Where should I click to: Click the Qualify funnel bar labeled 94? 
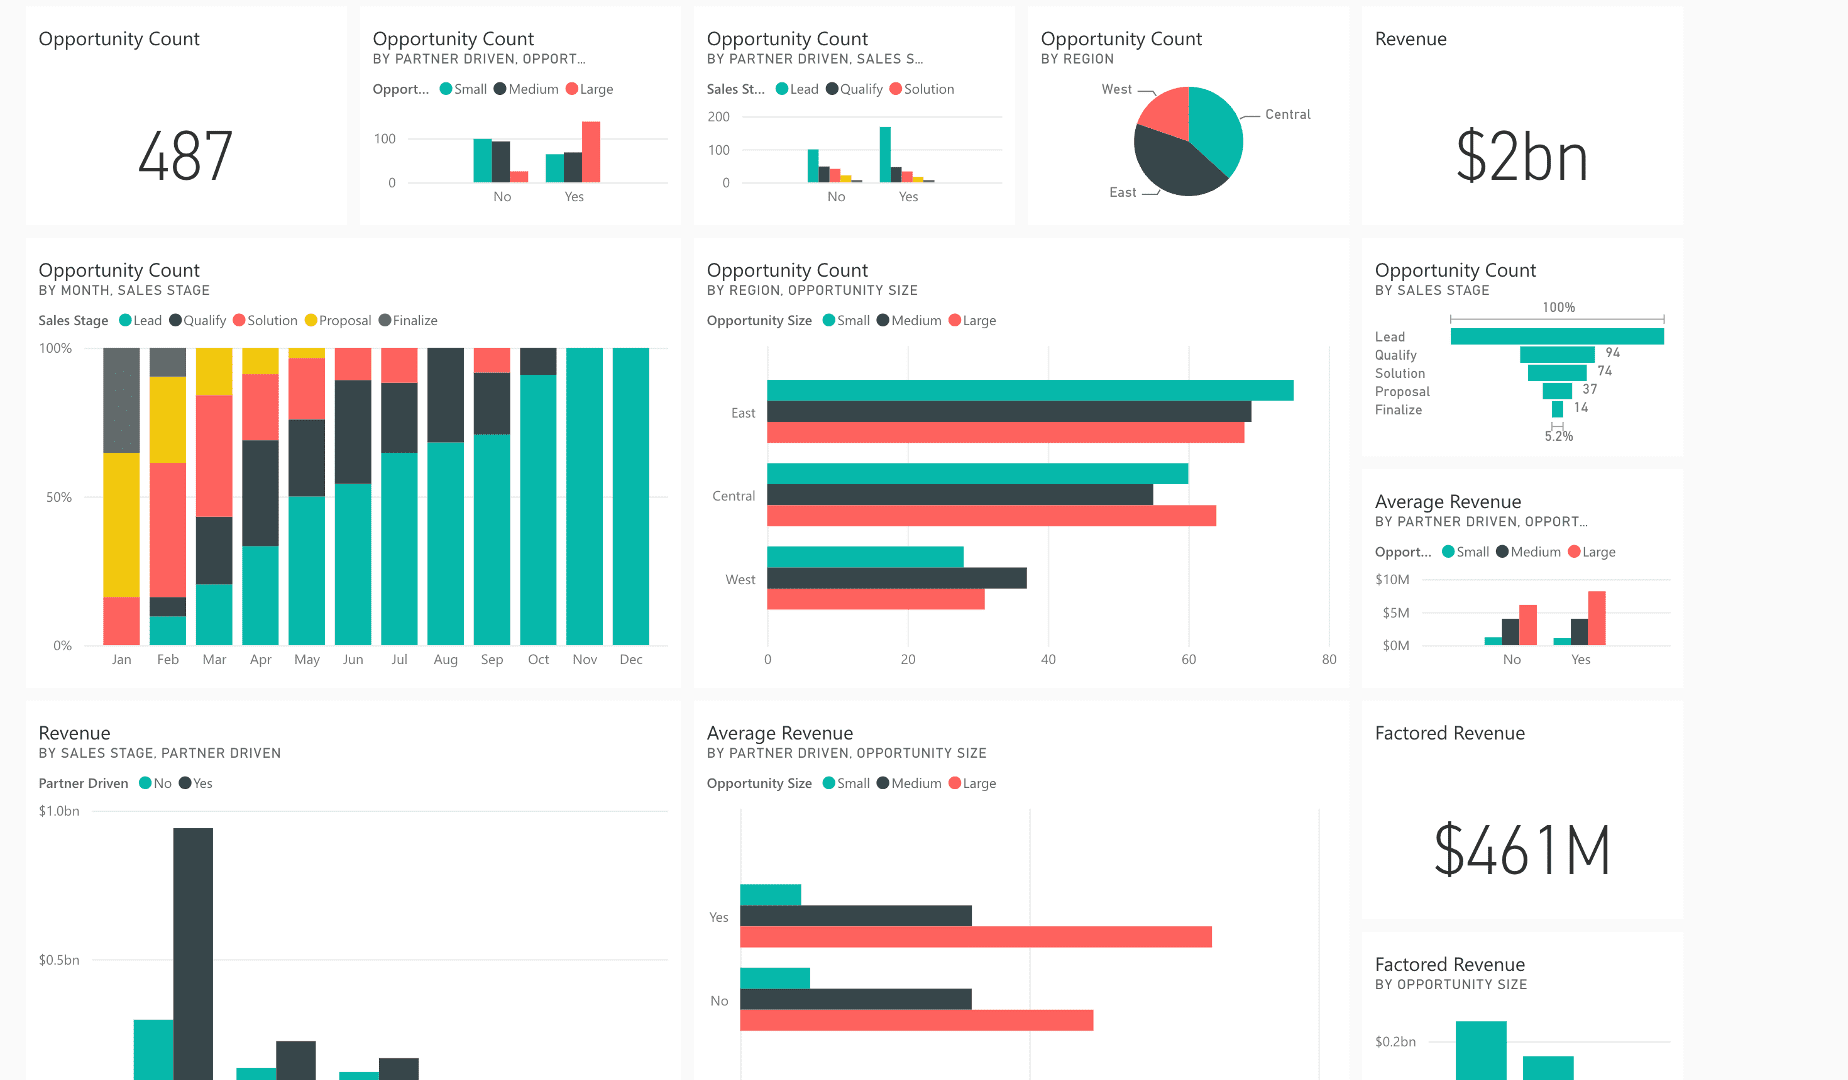(1557, 354)
